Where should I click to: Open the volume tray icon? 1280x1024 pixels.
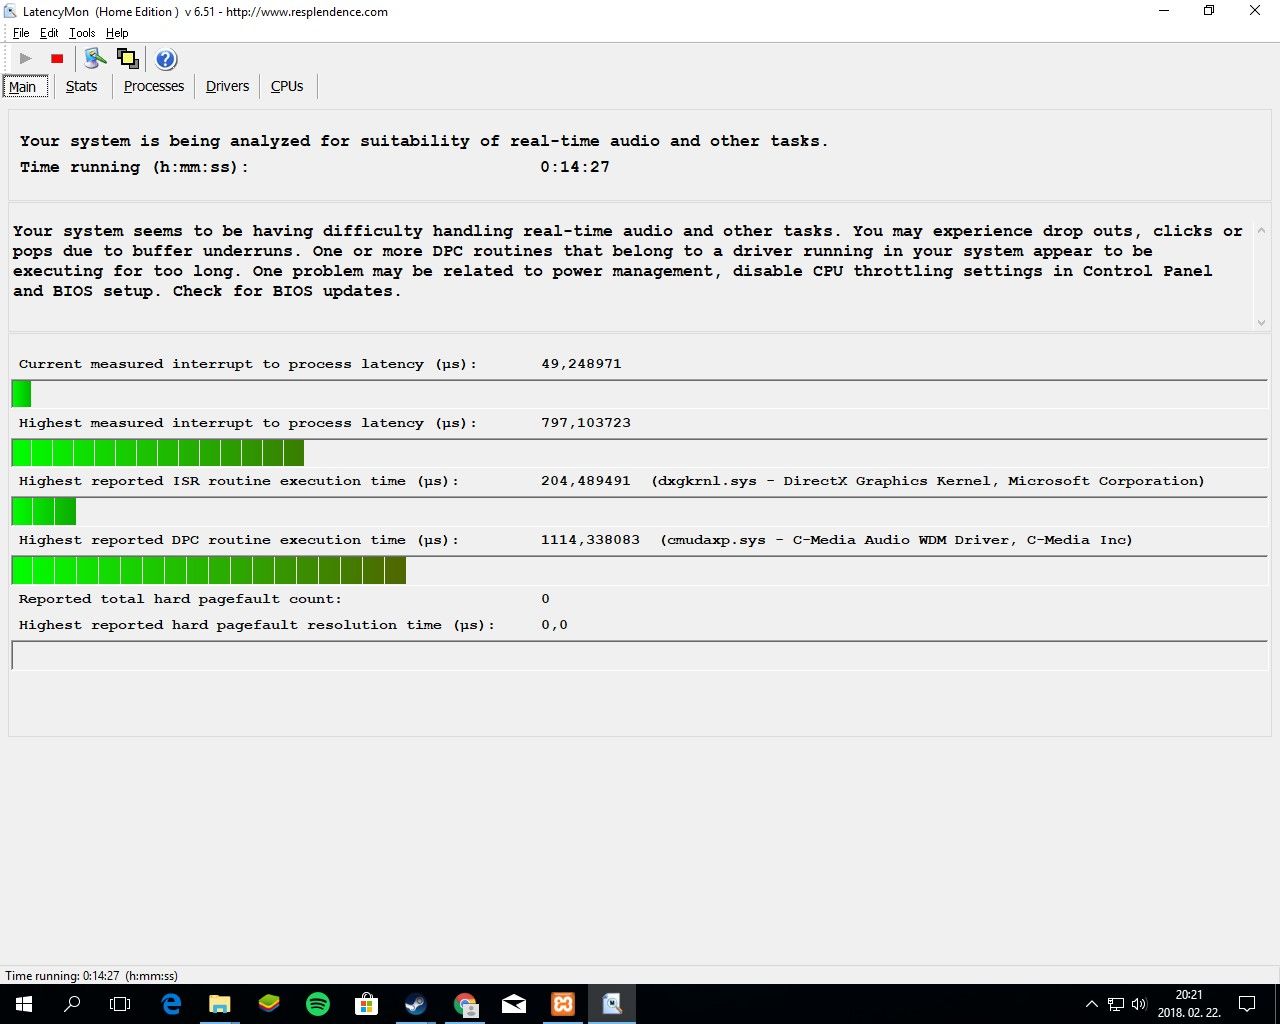(1139, 1004)
